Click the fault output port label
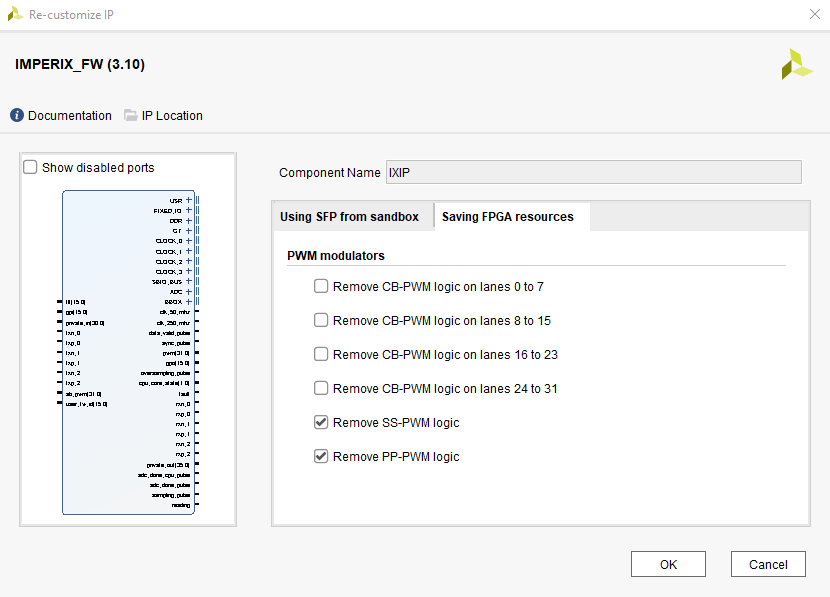Screen dimensions: 830x597 tap(184, 394)
